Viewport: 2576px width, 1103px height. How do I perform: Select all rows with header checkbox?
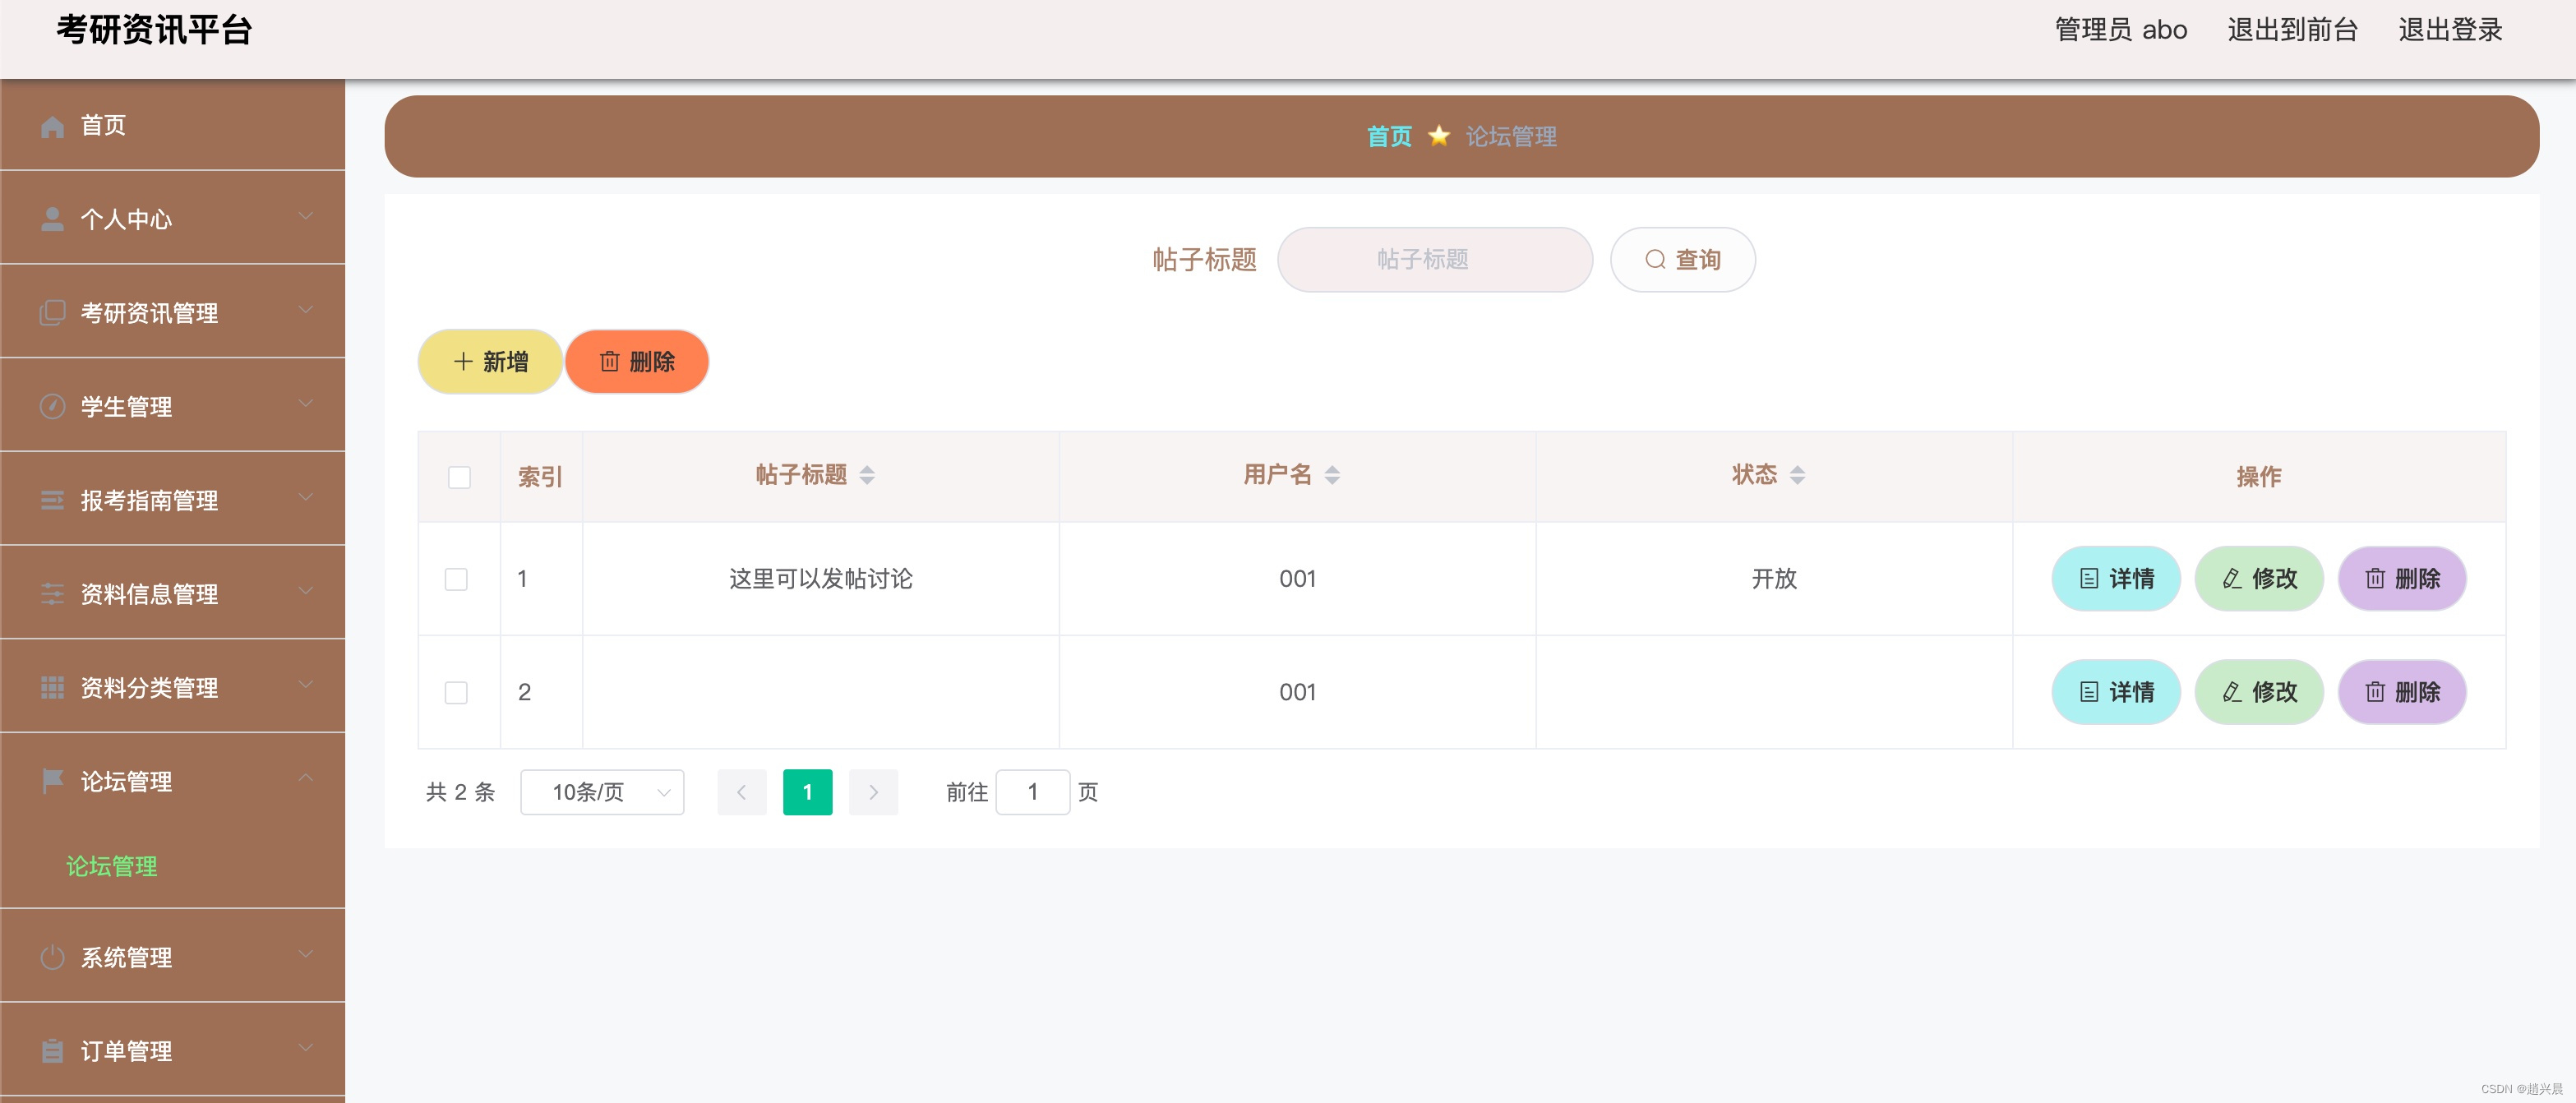click(x=459, y=478)
